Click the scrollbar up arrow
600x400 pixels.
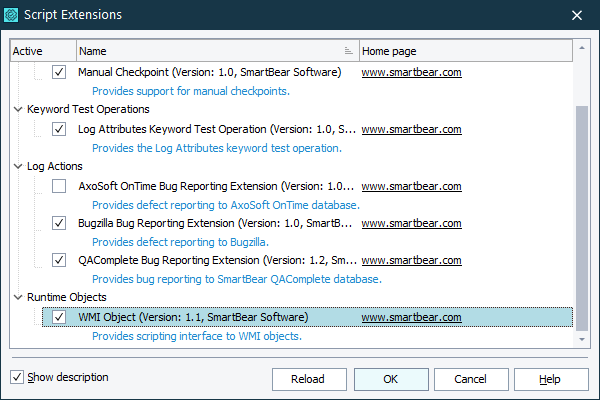point(582,50)
